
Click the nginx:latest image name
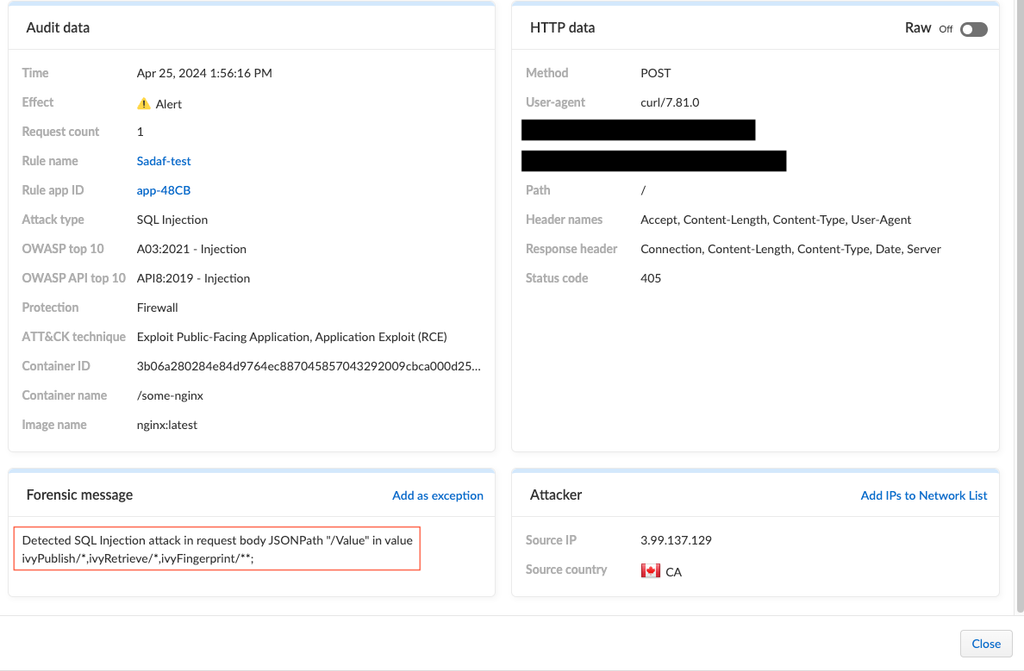pos(167,425)
